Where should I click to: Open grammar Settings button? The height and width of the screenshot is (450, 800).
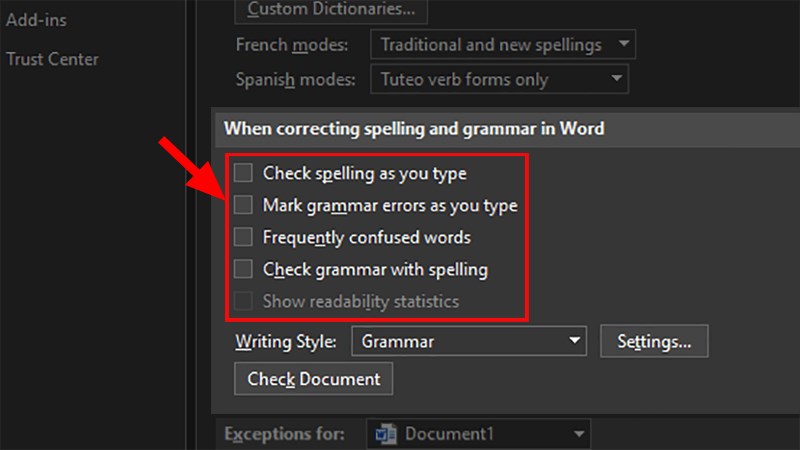click(x=654, y=341)
